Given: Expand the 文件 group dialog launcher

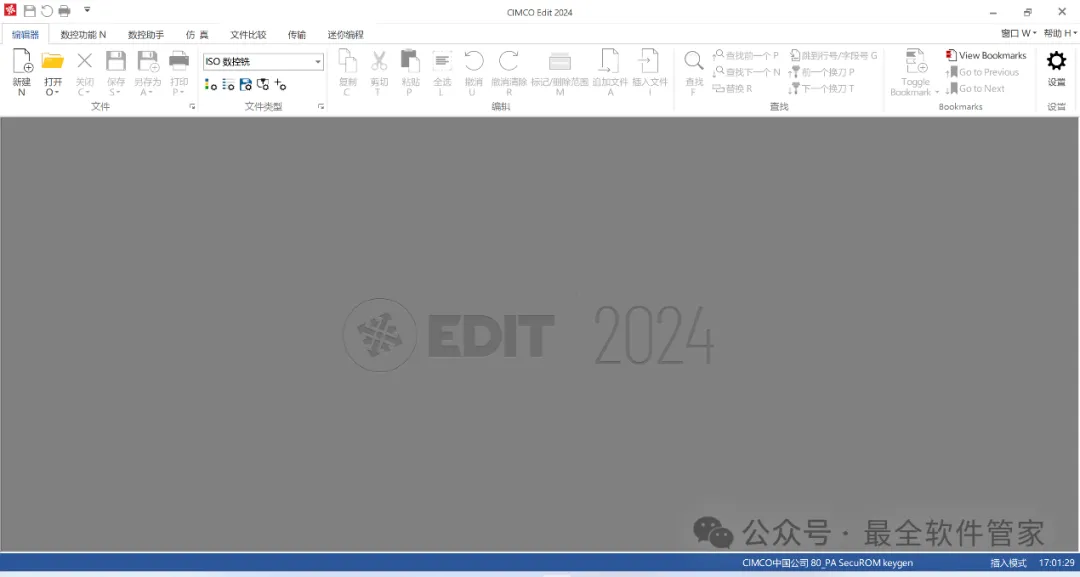Looking at the screenshot, I should [192, 107].
